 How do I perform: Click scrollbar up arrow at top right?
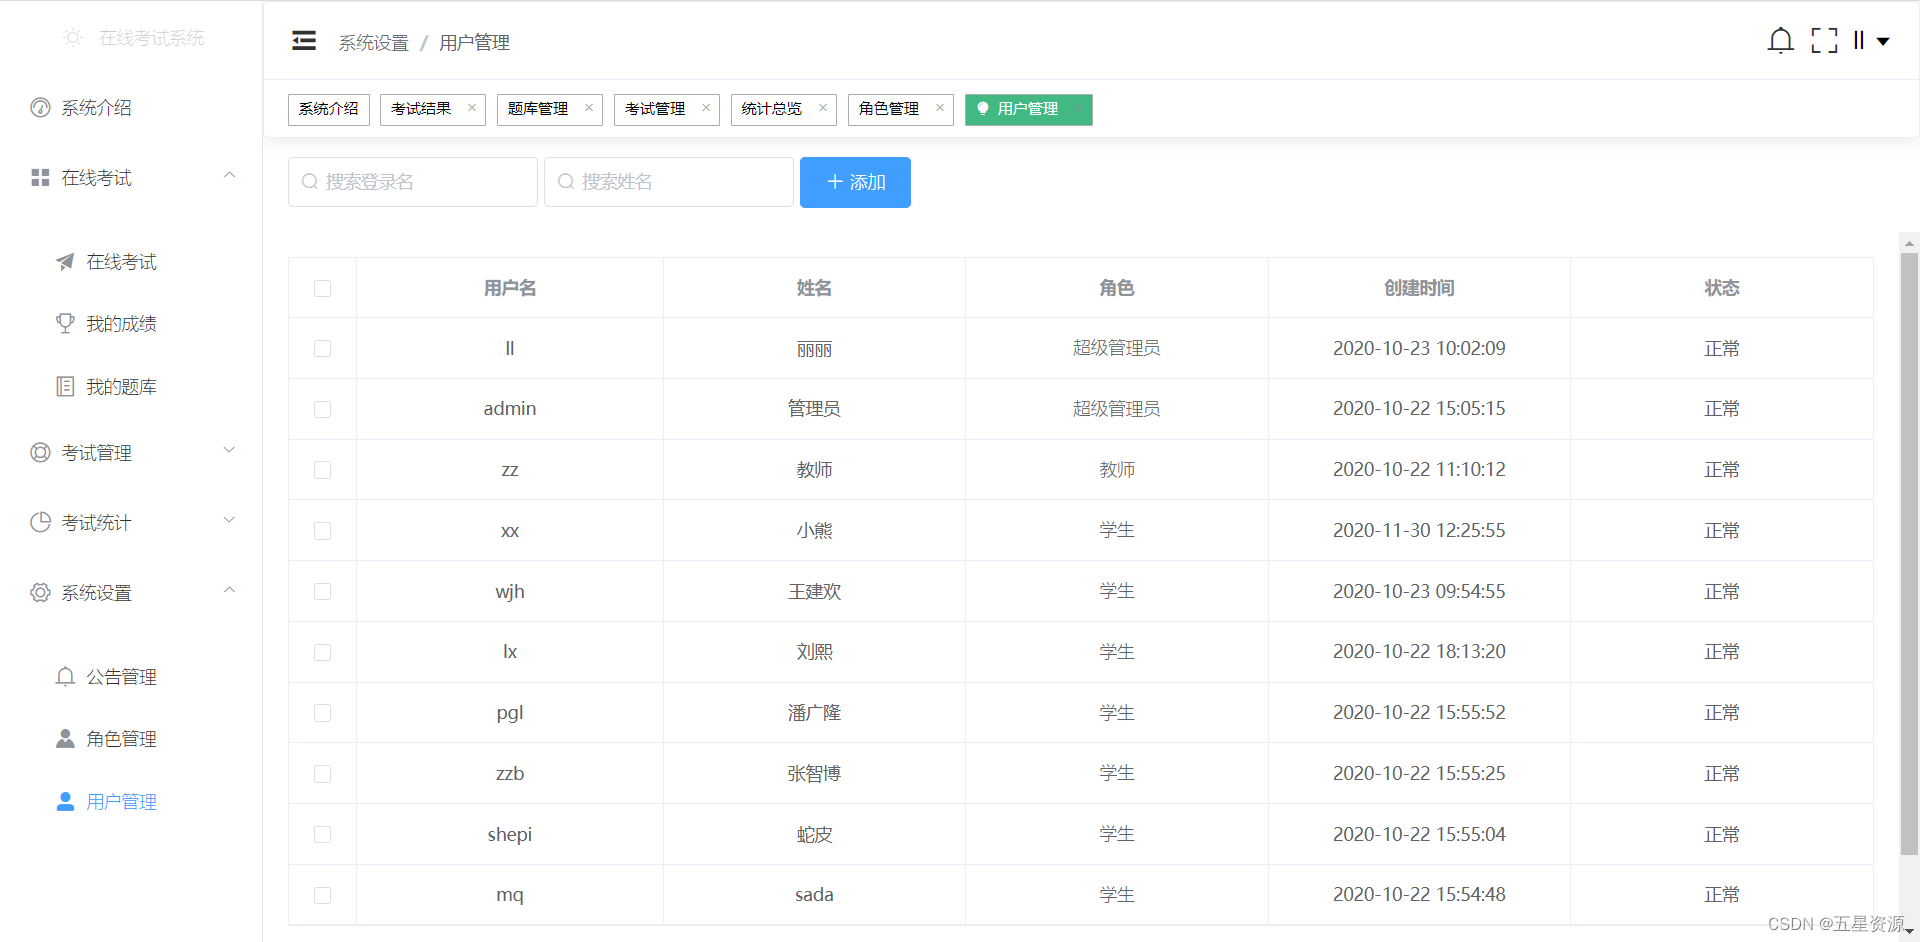tap(1909, 242)
